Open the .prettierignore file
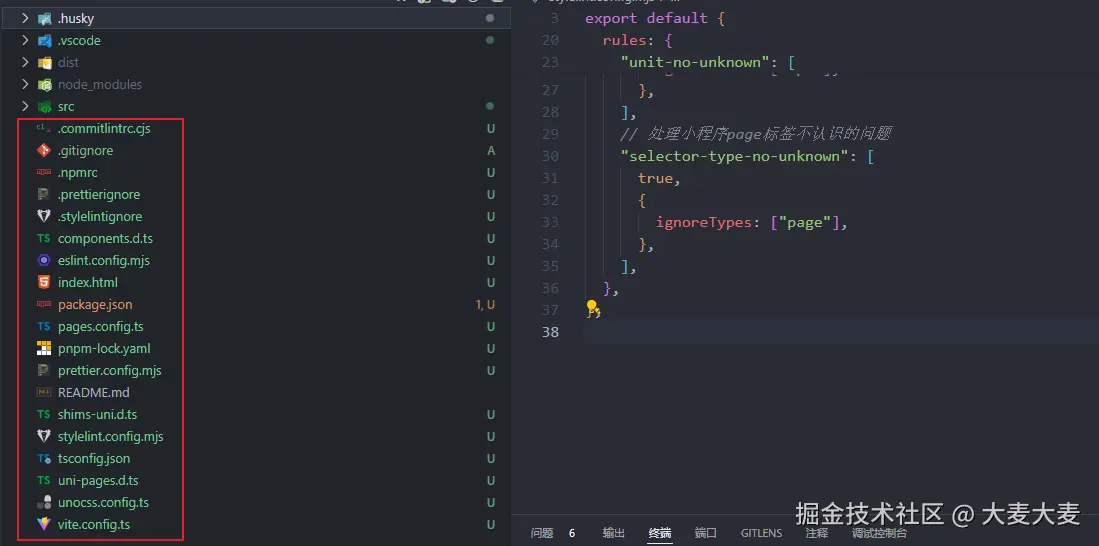Screen dimensions: 1099x546 tap(99, 194)
